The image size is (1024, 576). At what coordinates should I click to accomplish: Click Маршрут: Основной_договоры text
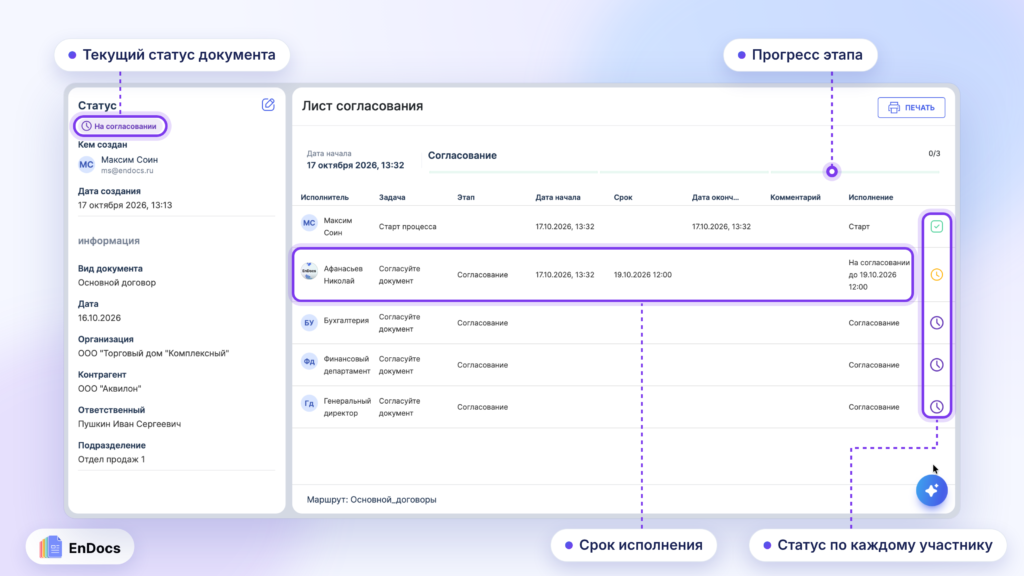click(x=372, y=500)
